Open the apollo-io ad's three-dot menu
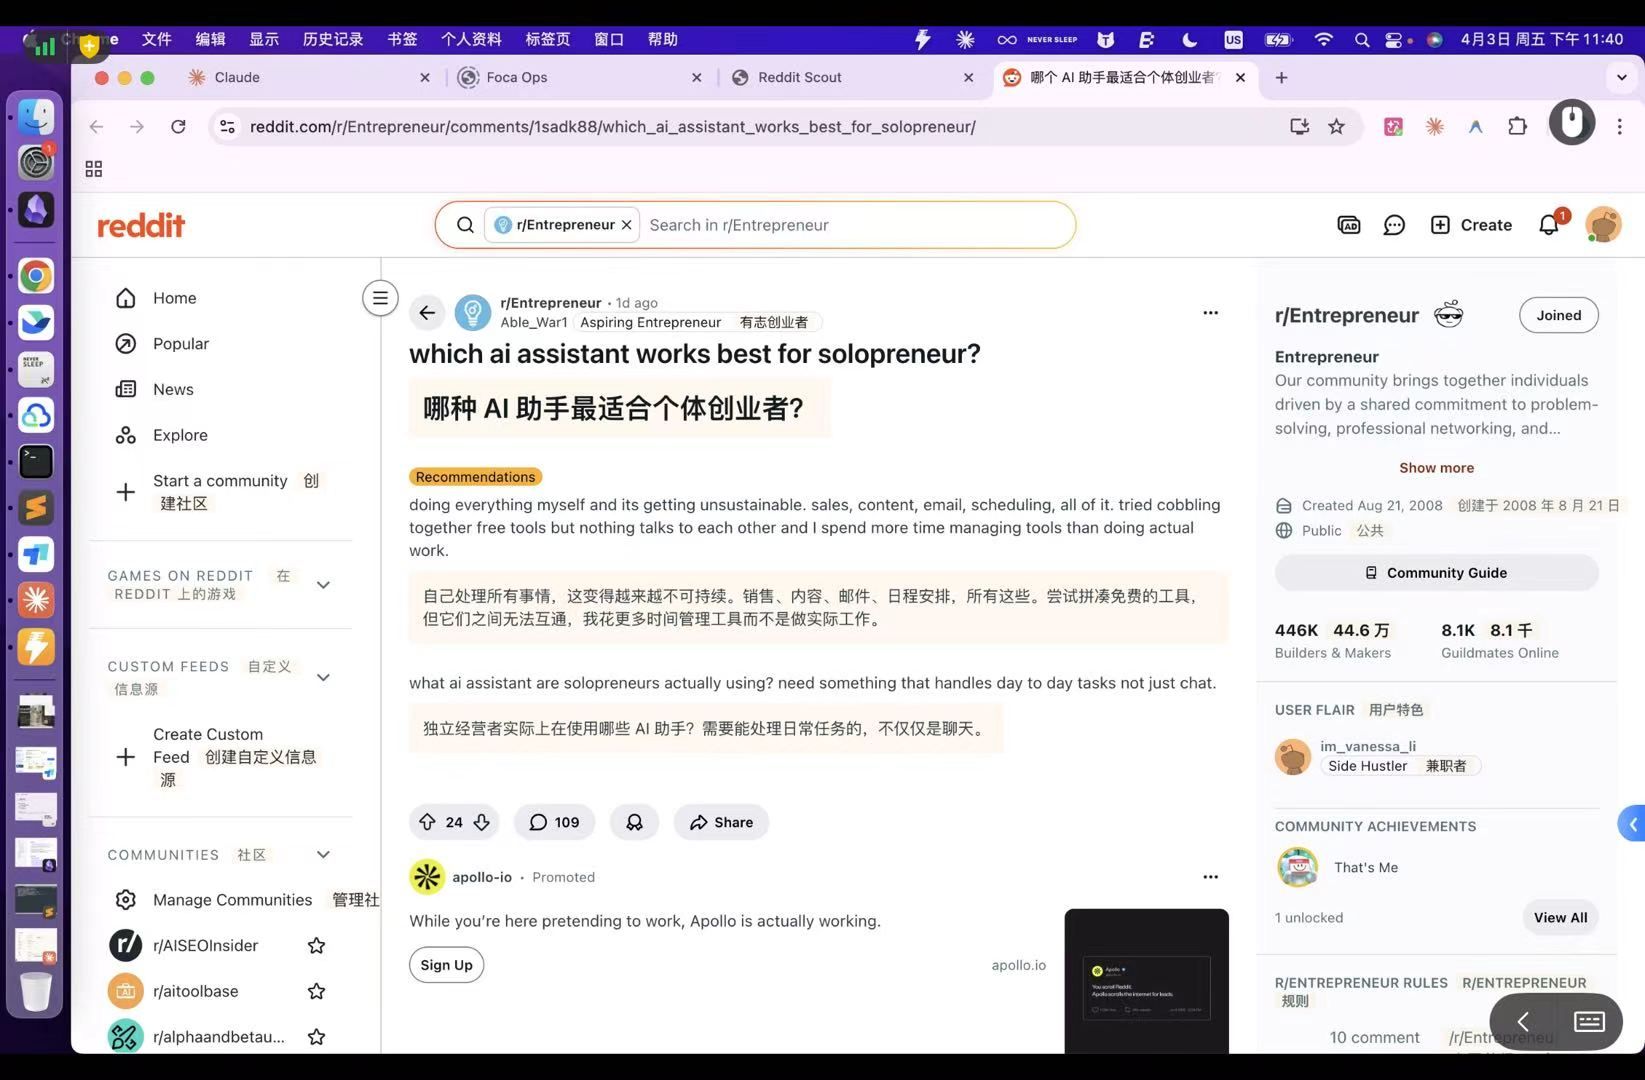The image size is (1645, 1080). (x=1210, y=877)
